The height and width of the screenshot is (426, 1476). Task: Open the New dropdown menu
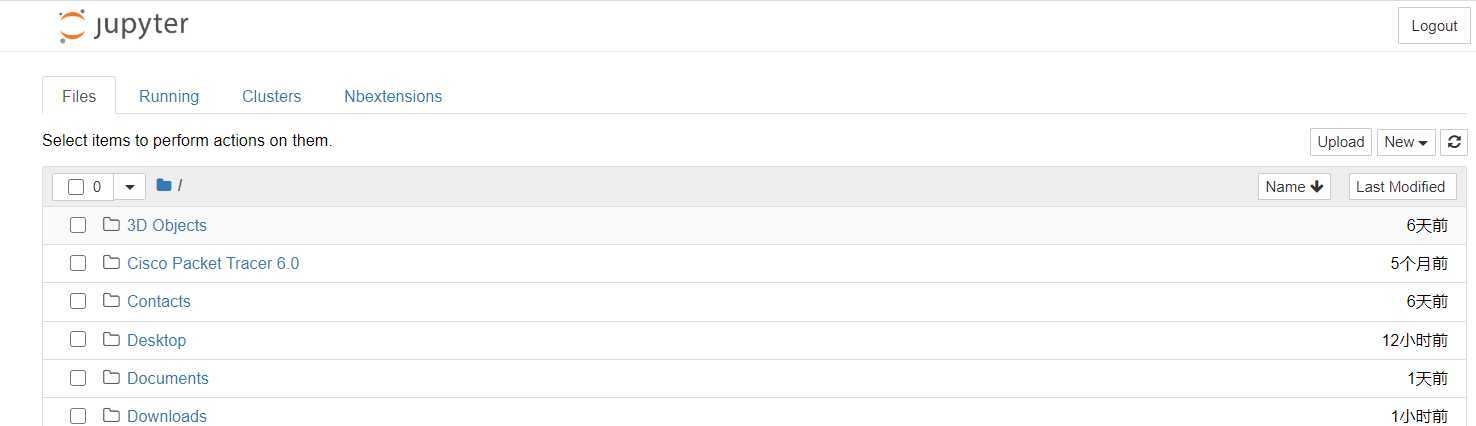pos(1406,142)
